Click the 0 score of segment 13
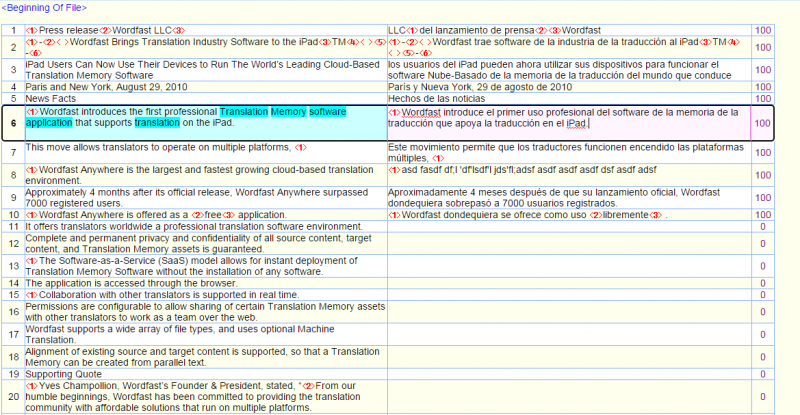 point(763,266)
